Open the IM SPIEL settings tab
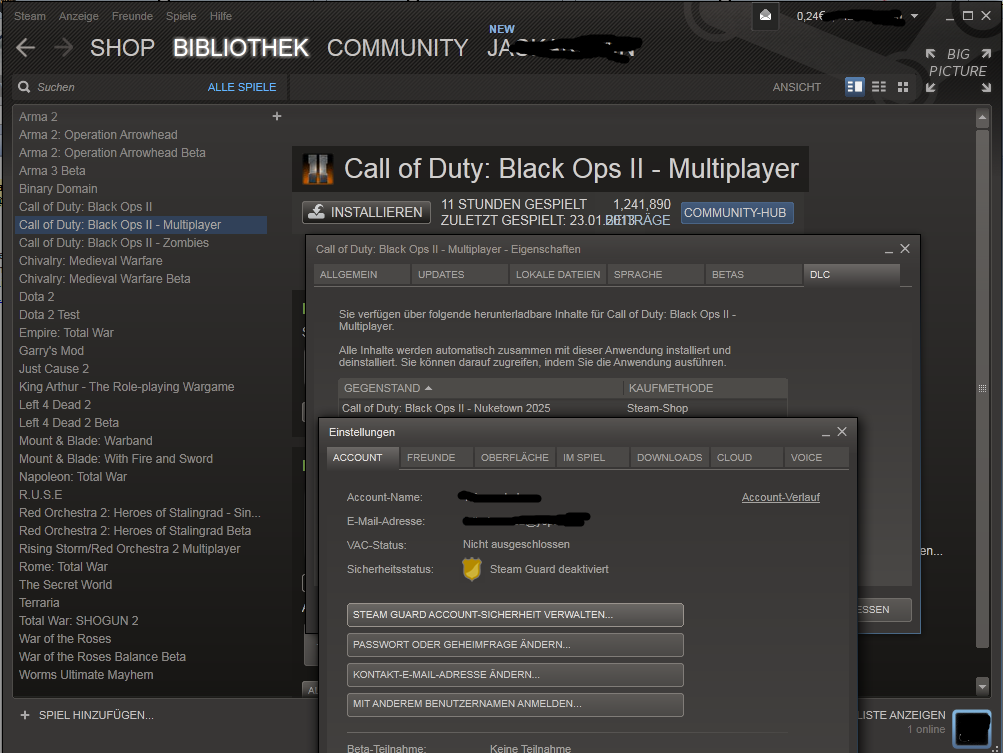Image resolution: width=1003 pixels, height=753 pixels. [x=593, y=457]
